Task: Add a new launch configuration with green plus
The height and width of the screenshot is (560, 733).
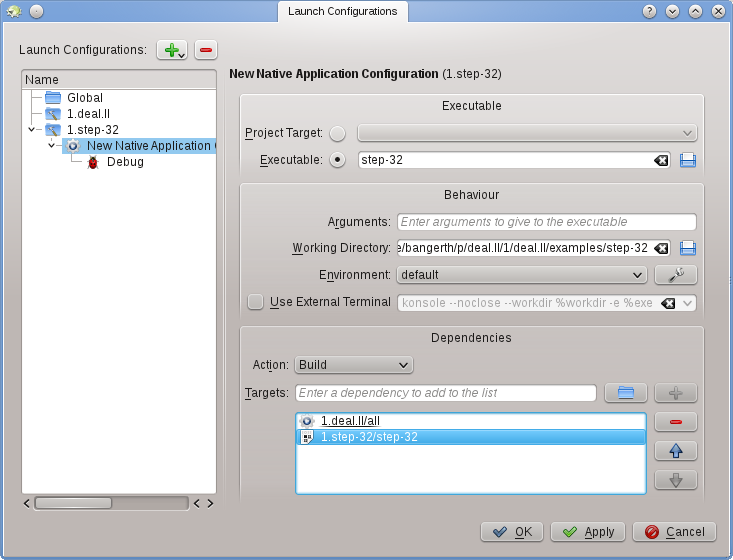Action: click(172, 50)
